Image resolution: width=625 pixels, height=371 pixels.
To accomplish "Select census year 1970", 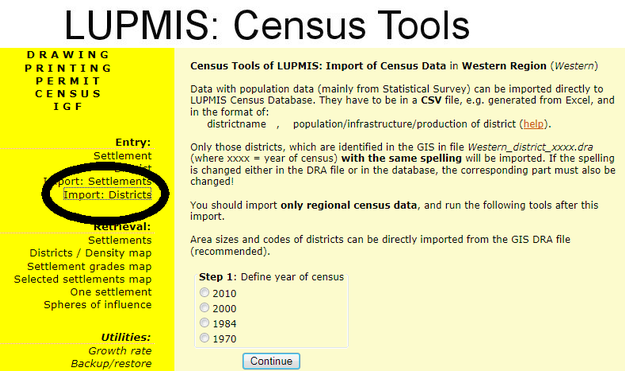I will (x=204, y=338).
